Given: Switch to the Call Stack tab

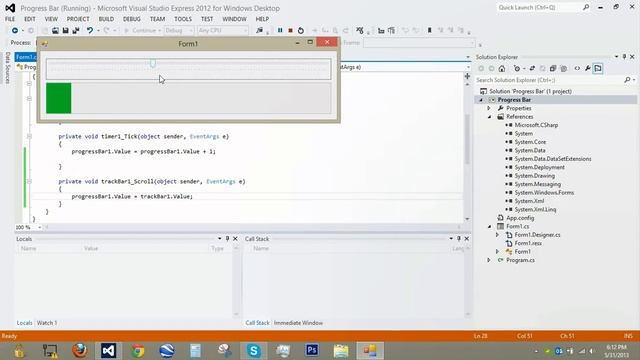Looking at the screenshot, I should [x=257, y=323].
